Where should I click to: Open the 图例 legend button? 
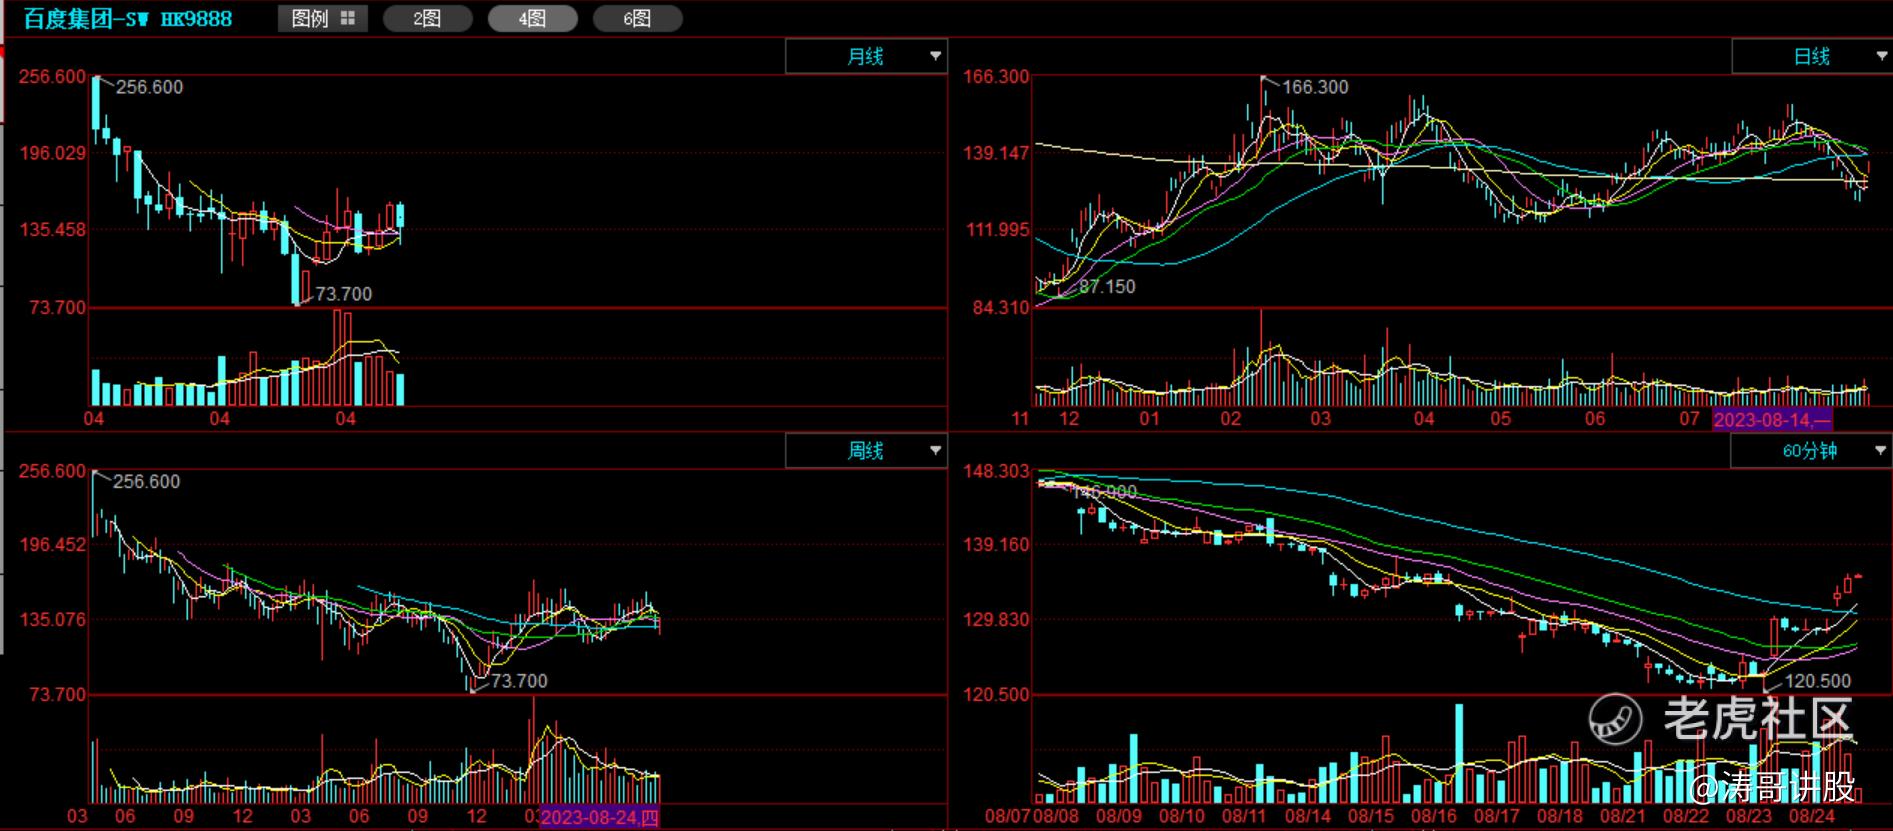(x=322, y=18)
